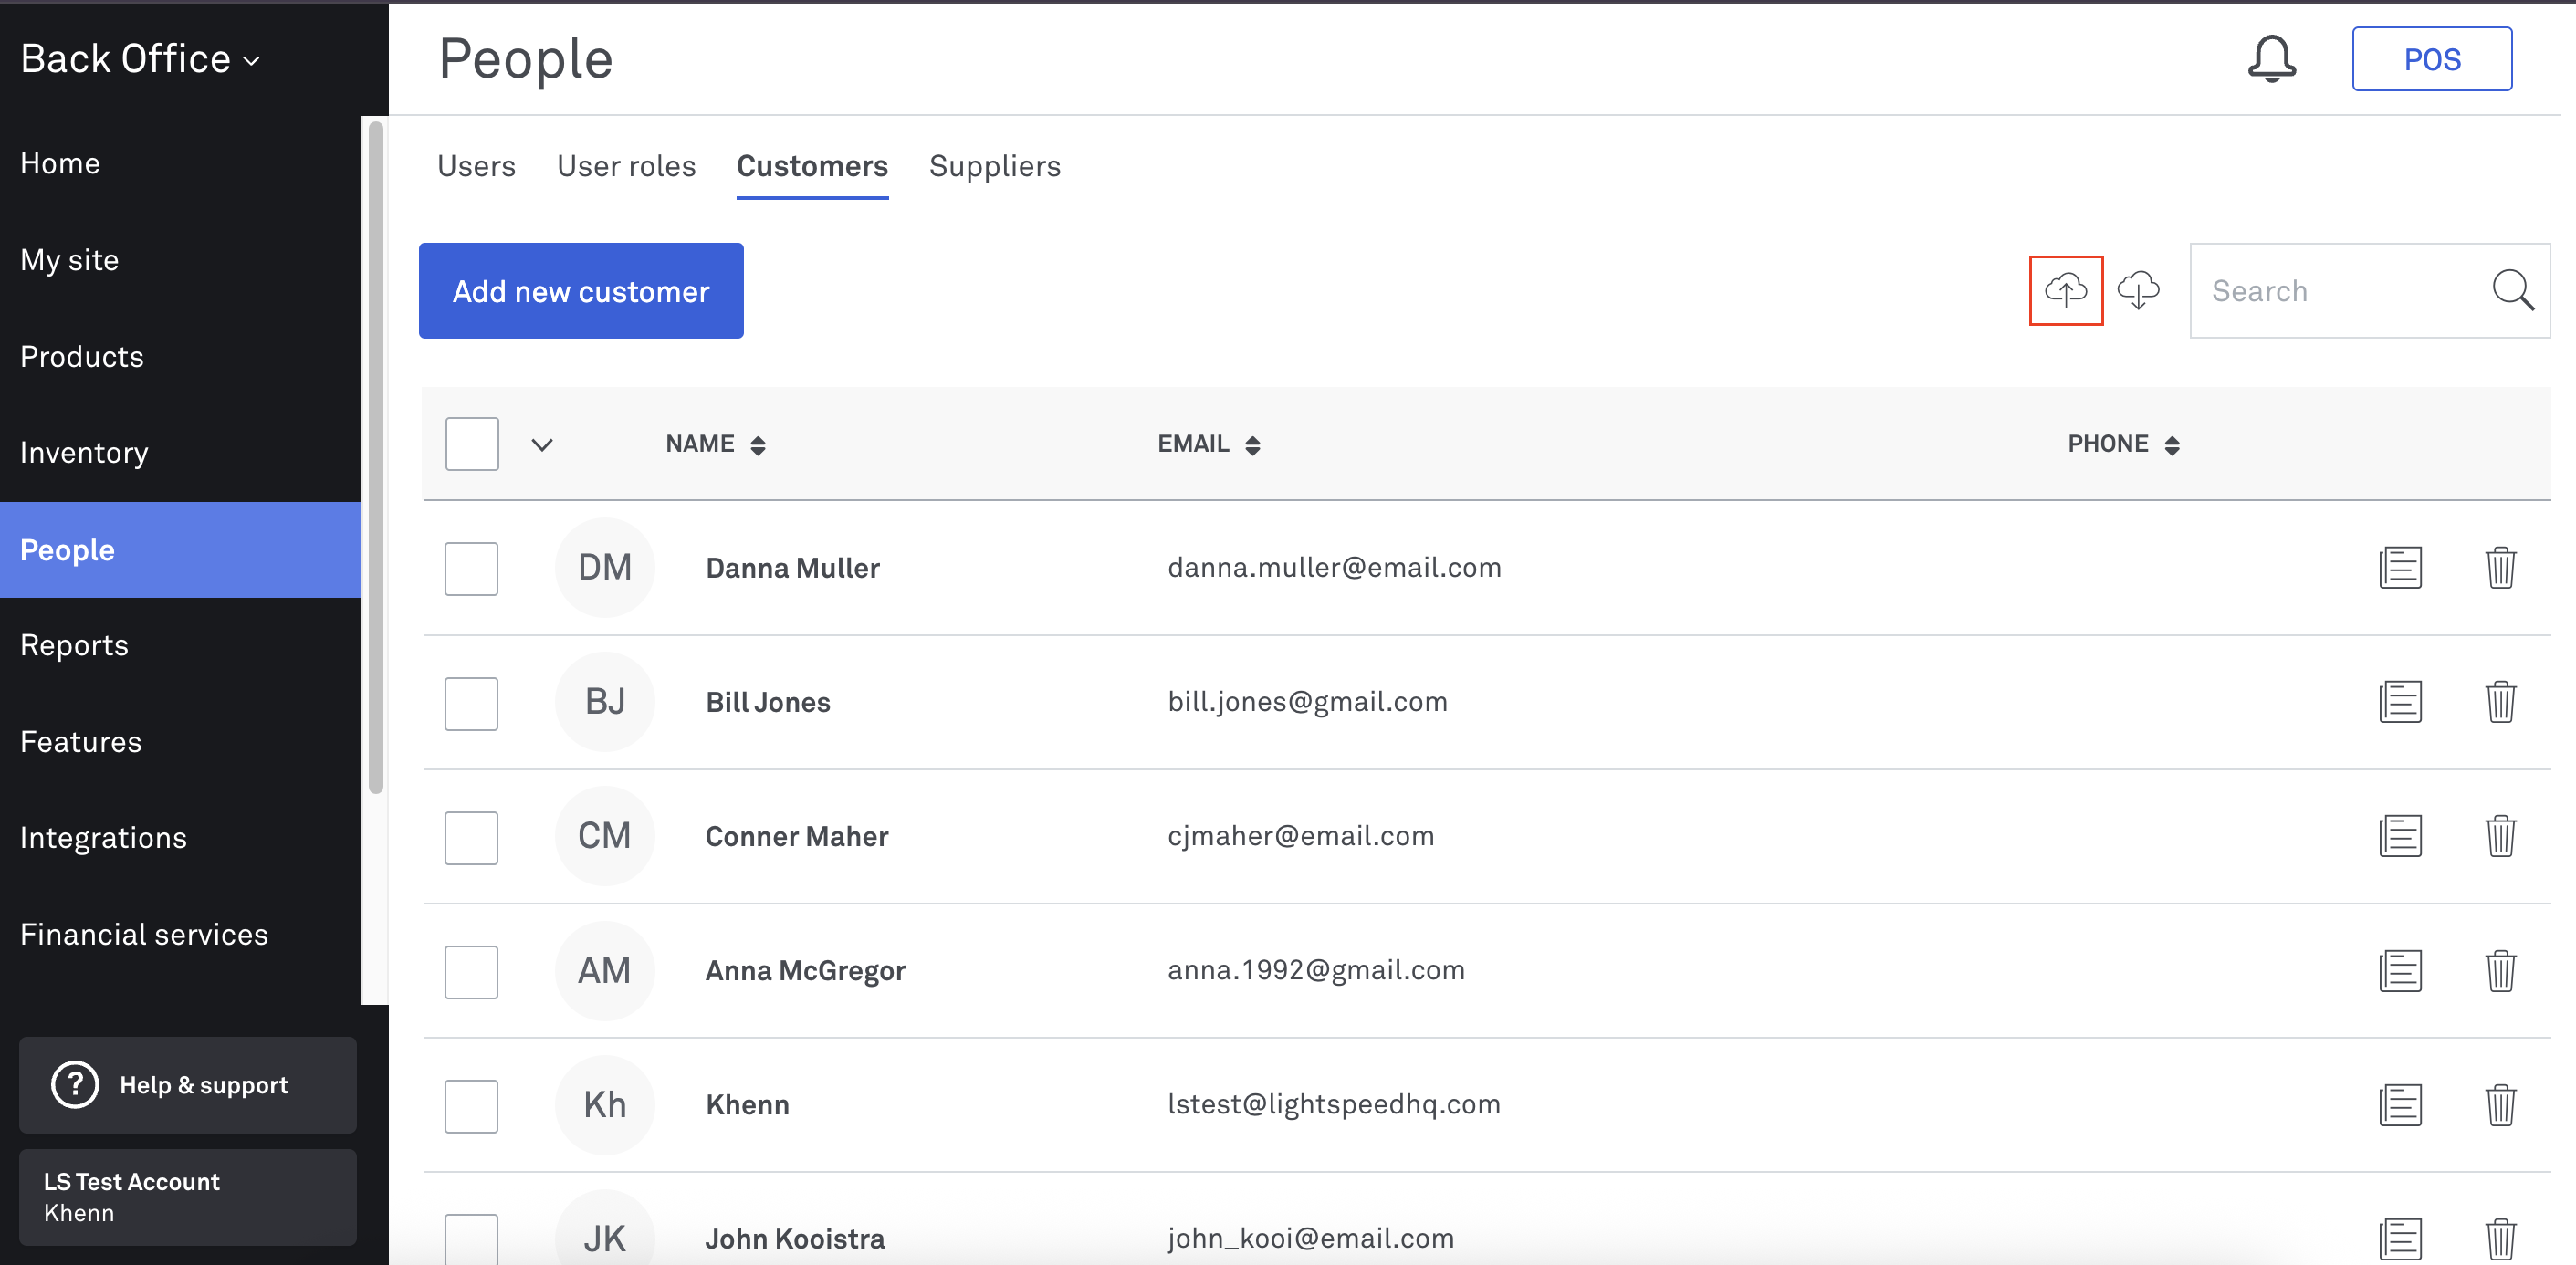Sort customers by NAME column
2576x1265 pixels.
point(716,444)
